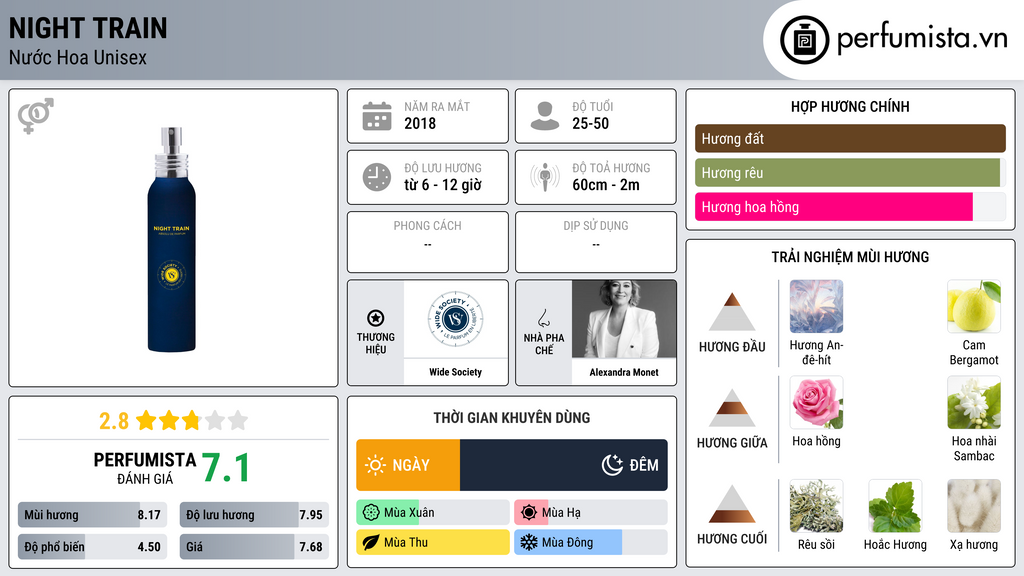Click the unisex gender symbol icon
The image size is (1024, 576).
click(x=35, y=116)
